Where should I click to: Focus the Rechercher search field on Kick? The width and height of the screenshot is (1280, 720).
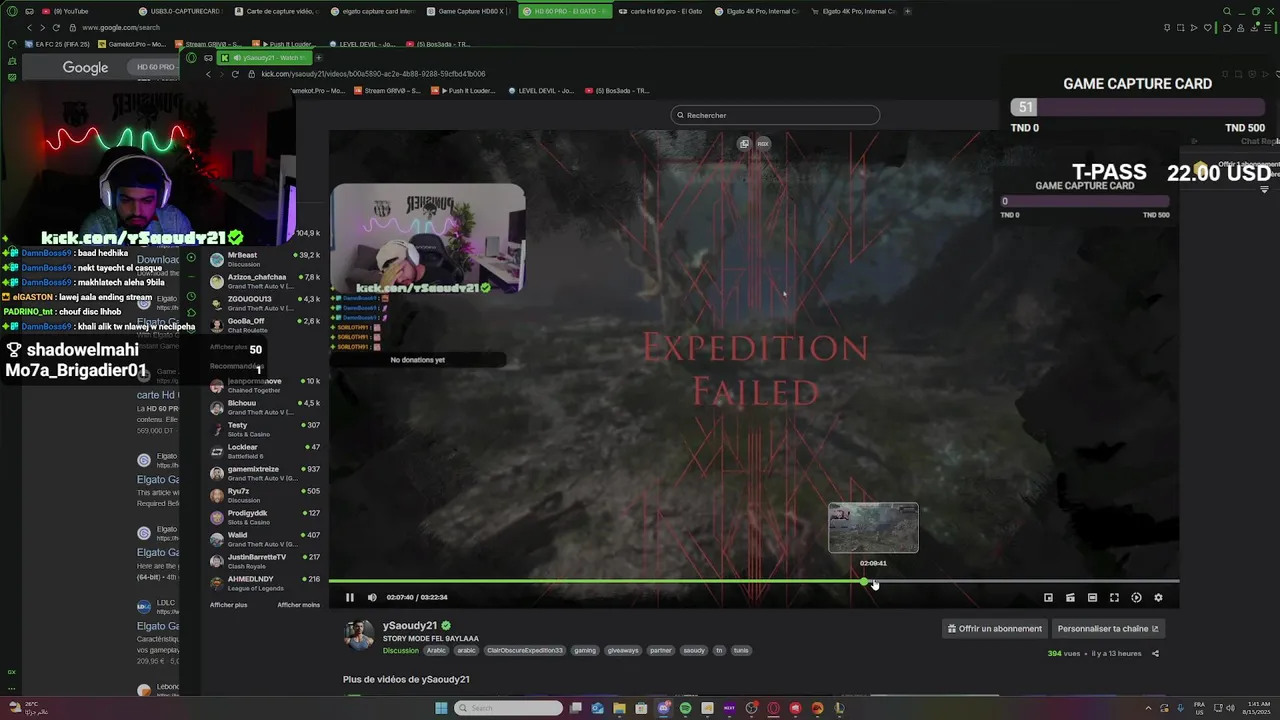pyautogui.click(x=775, y=115)
